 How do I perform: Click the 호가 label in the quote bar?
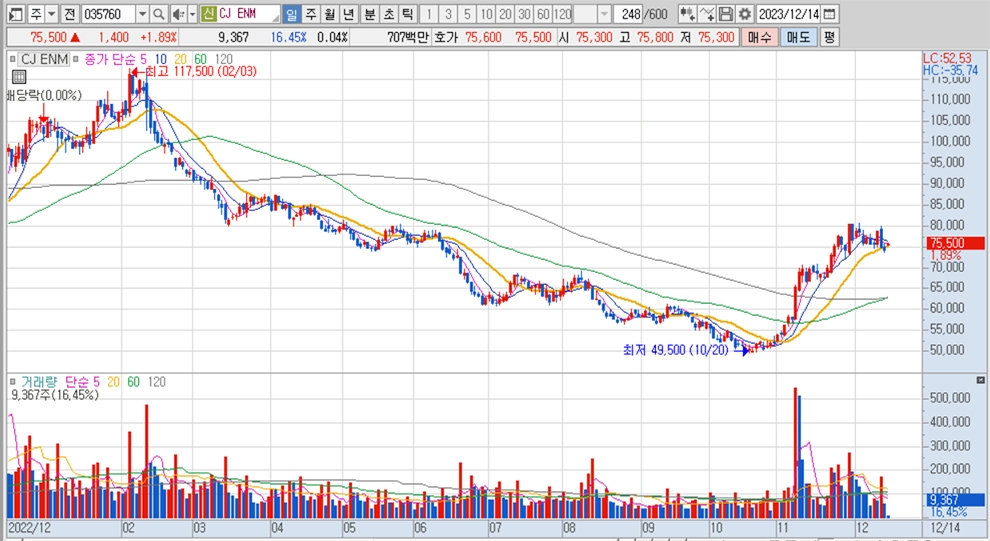[x=446, y=37]
